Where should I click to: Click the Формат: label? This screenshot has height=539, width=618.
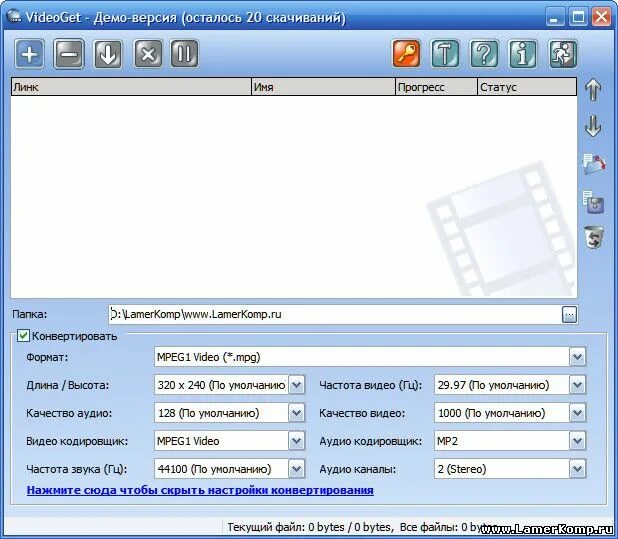click(47, 357)
